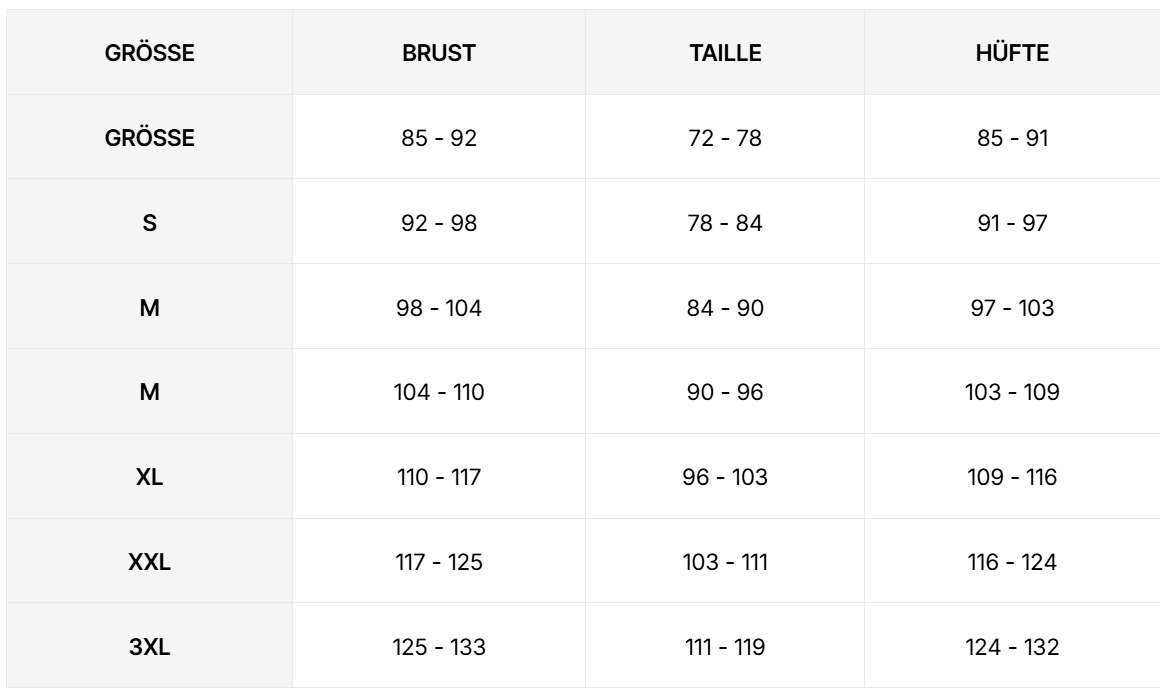Screen dimensions: 1170x692
Task: Select the 109 - 116 hip cell
Action: tap(1014, 477)
